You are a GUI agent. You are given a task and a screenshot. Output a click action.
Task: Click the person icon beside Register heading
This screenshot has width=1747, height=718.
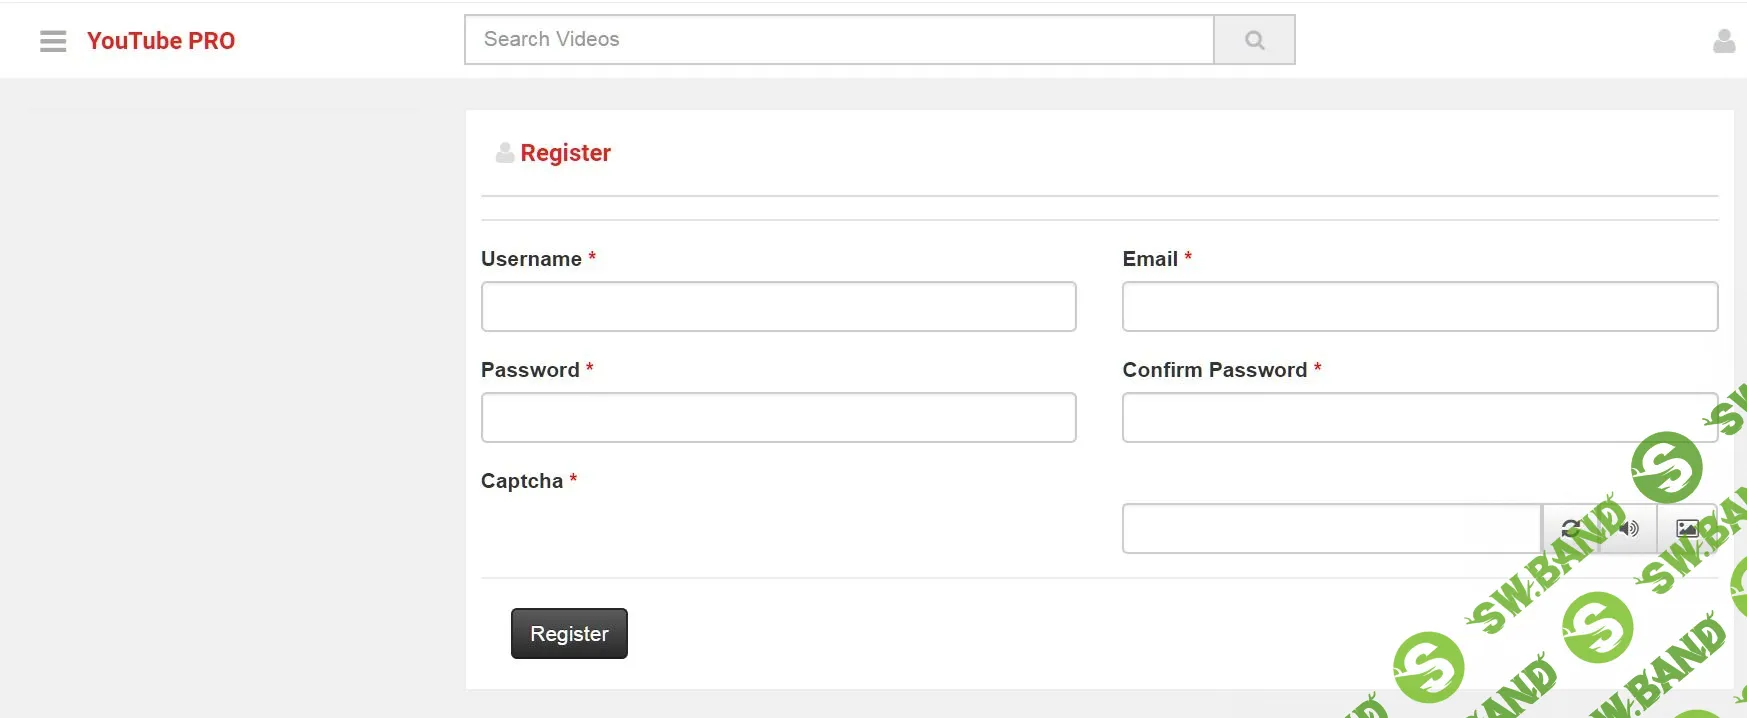[x=505, y=153]
